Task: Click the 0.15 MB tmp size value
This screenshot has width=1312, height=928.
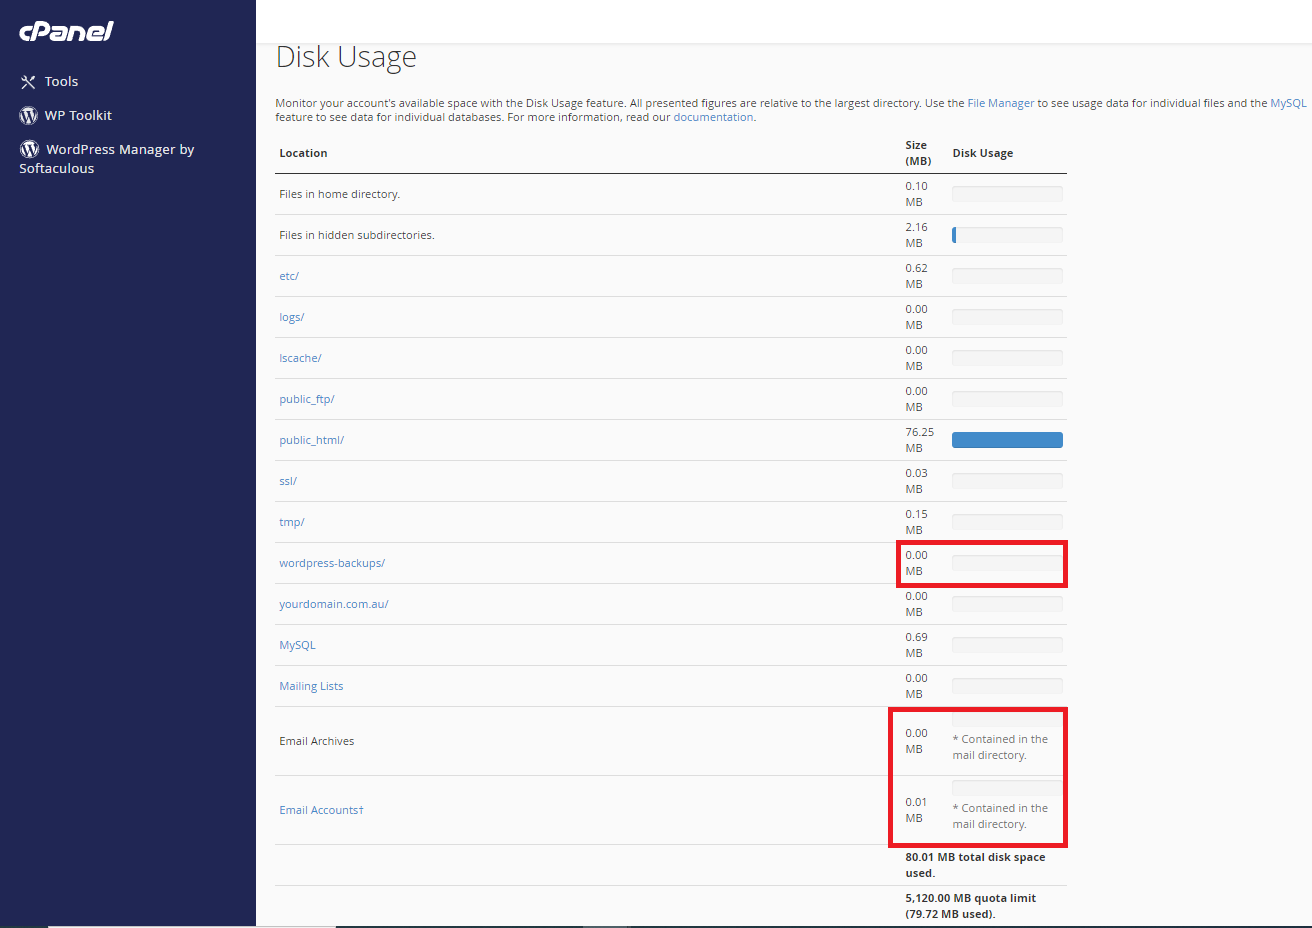Action: click(916, 522)
